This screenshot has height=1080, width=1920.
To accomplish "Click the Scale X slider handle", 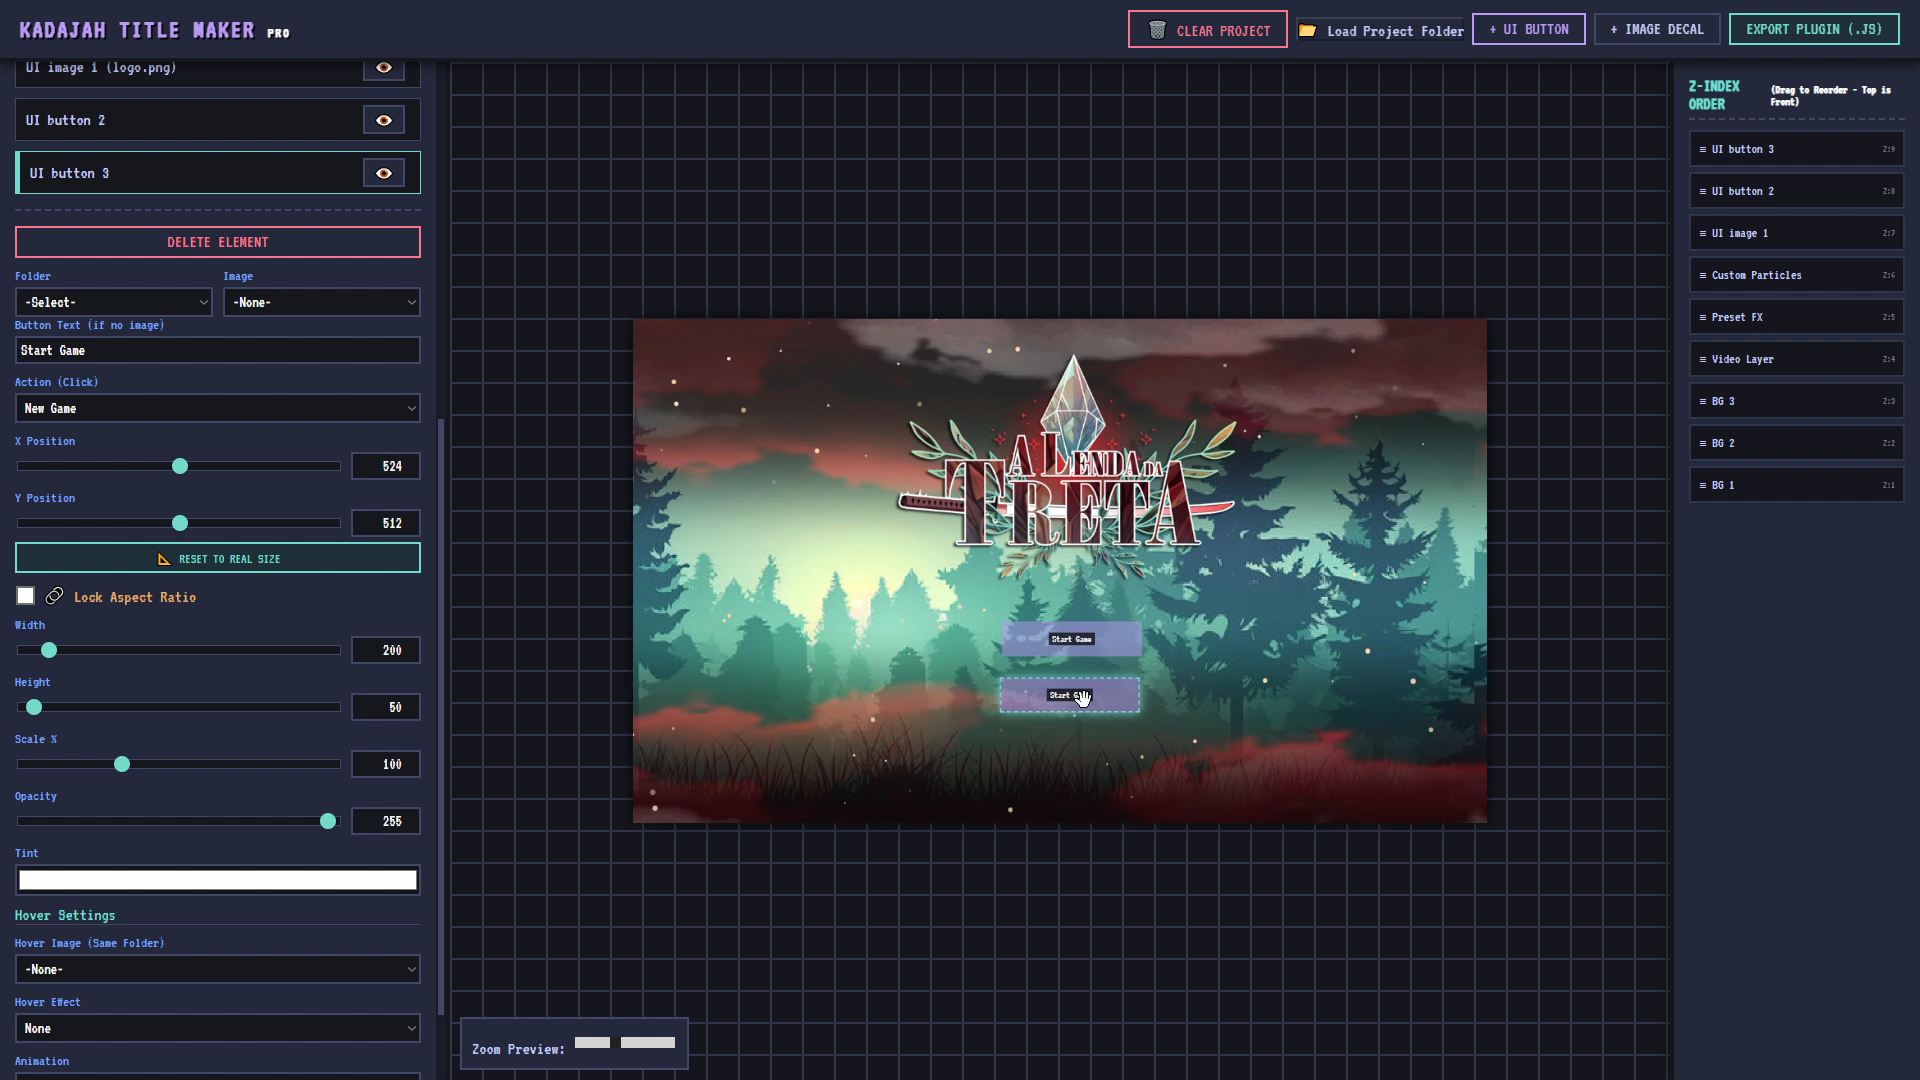I will 122,764.
